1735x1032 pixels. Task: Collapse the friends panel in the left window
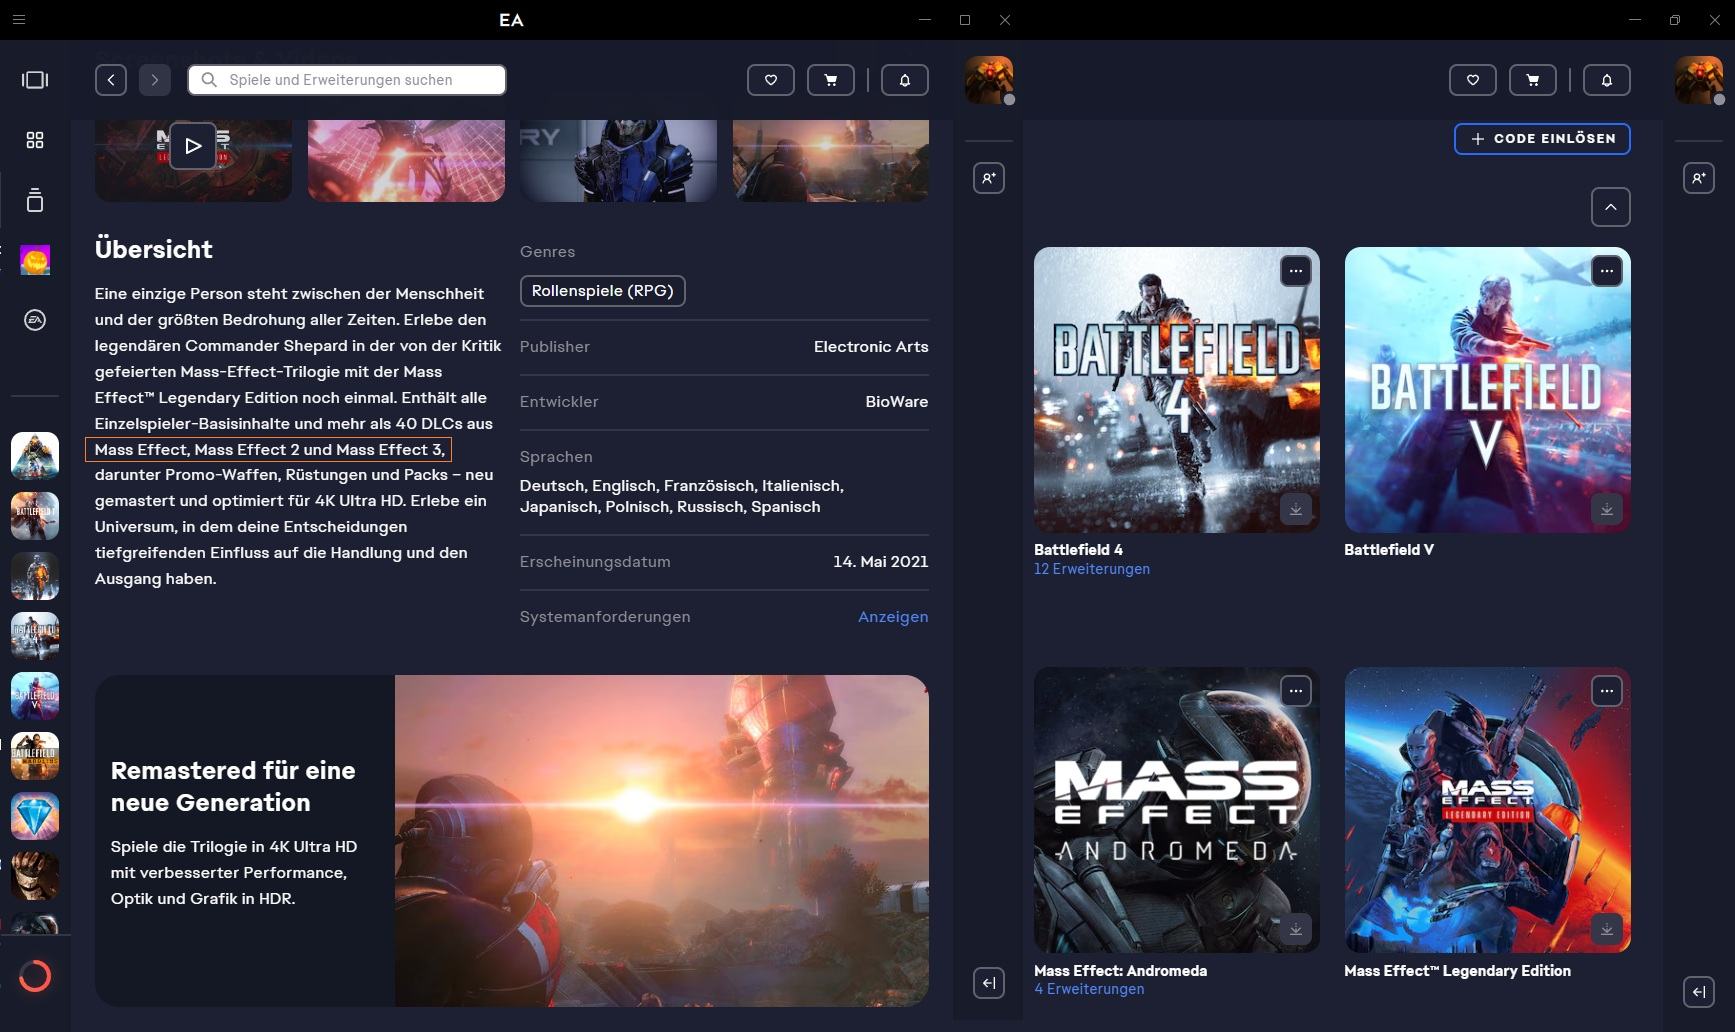(x=989, y=983)
